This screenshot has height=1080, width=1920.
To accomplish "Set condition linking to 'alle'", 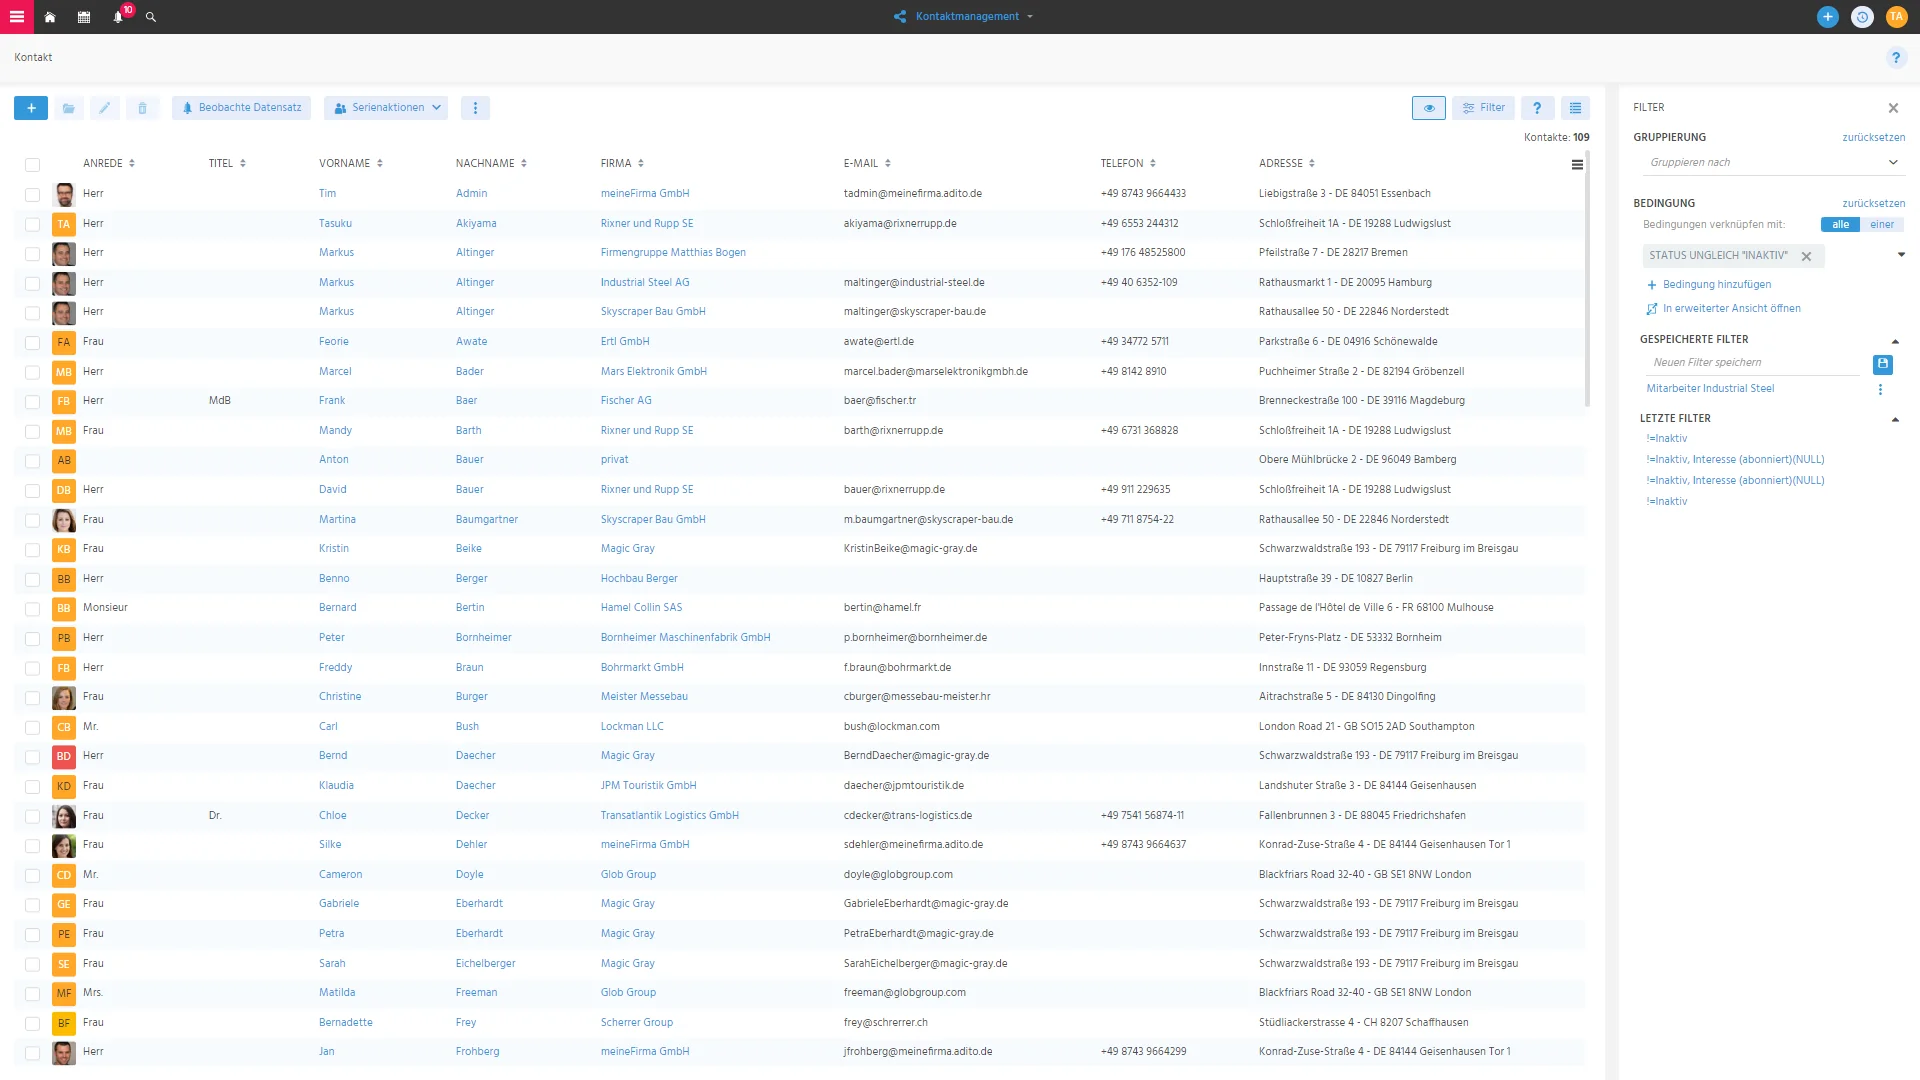I will pyautogui.click(x=1841, y=225).
